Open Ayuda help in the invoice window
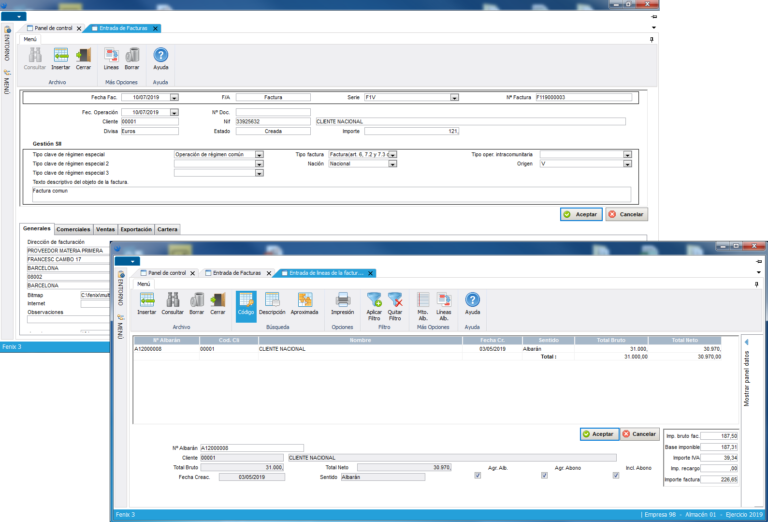Image resolution: width=768 pixels, height=522 pixels. [160, 58]
